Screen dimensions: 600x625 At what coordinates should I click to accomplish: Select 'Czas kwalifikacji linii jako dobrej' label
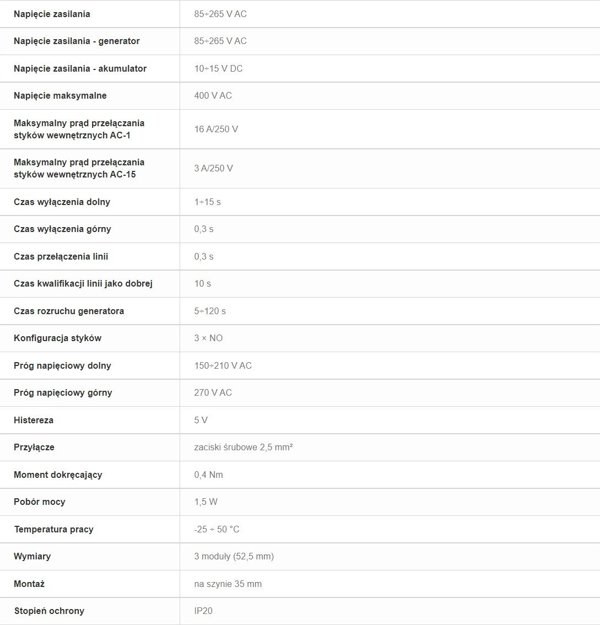tap(83, 284)
